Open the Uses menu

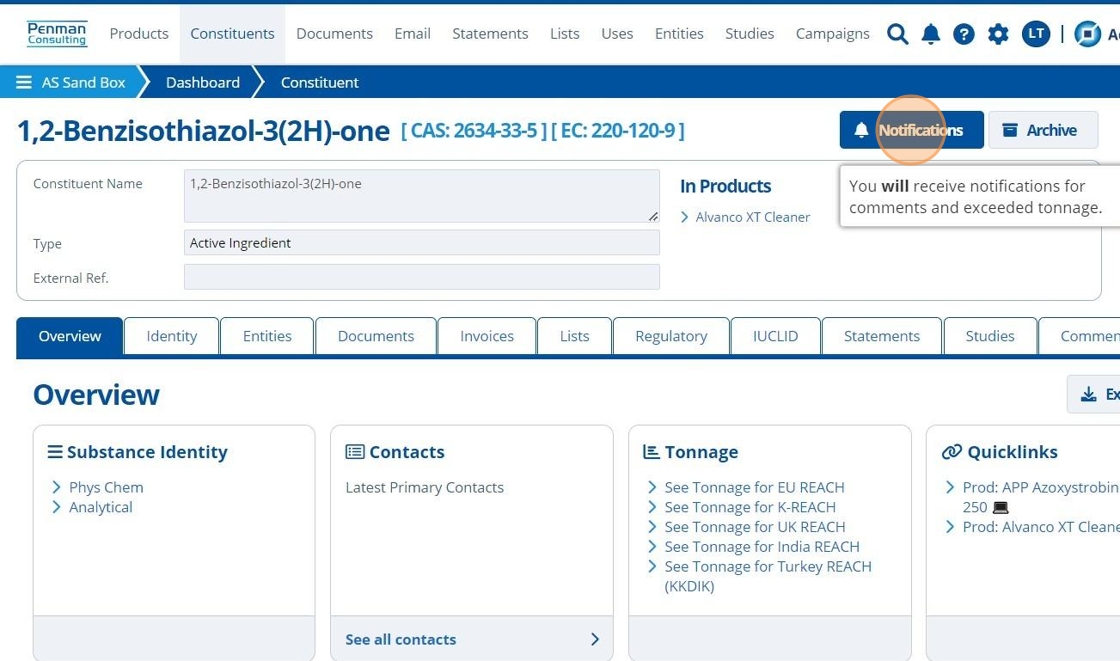[617, 34]
